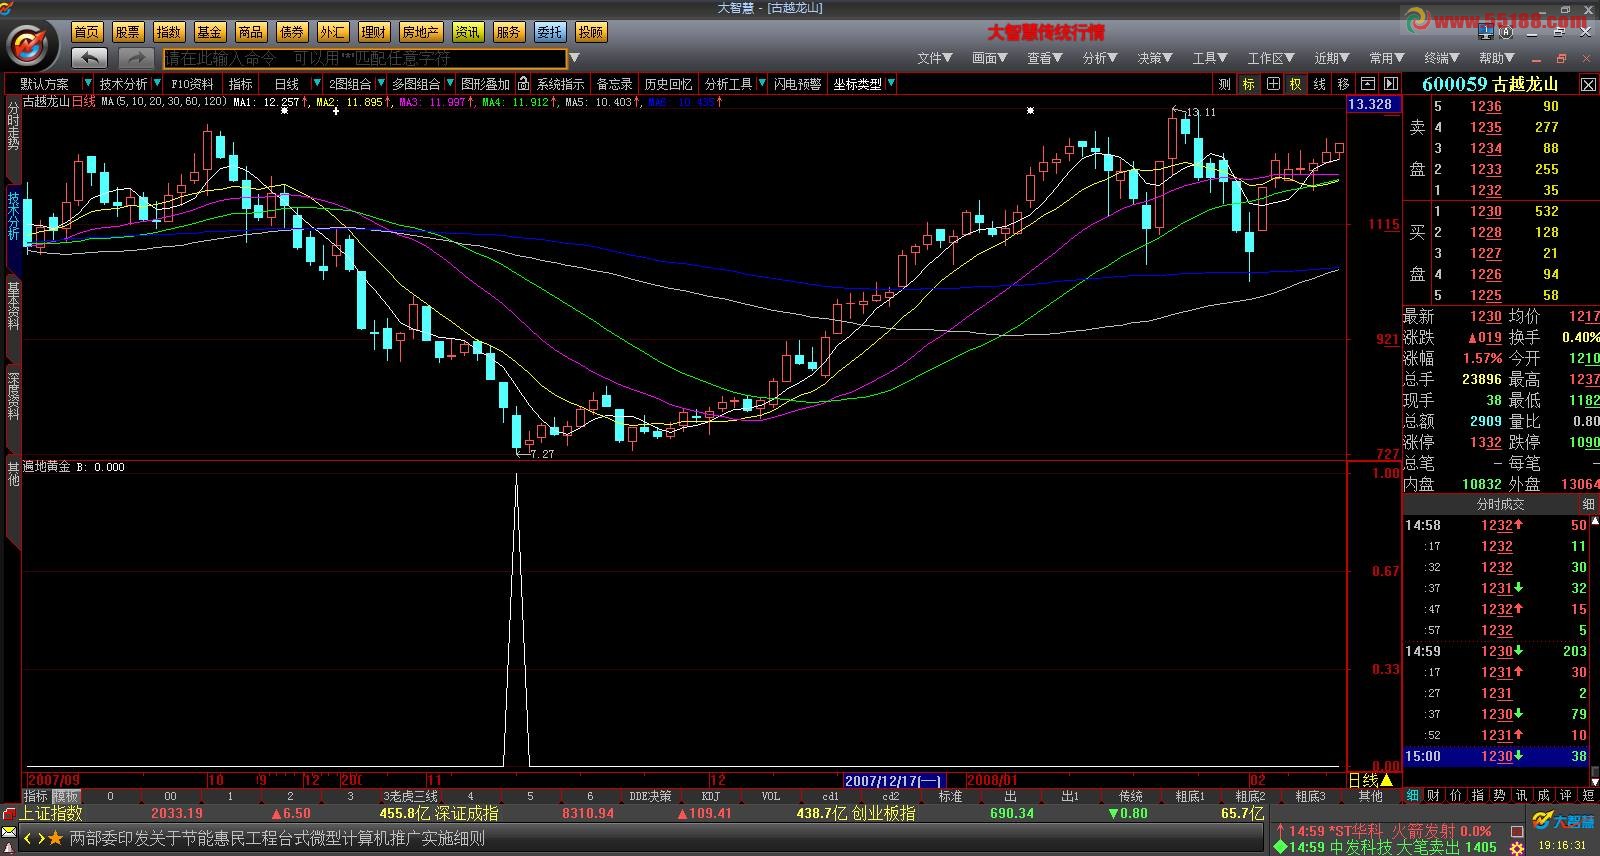This screenshot has width=1600, height=856.
Task: Open the 基金 funds section
Action: coord(210,32)
